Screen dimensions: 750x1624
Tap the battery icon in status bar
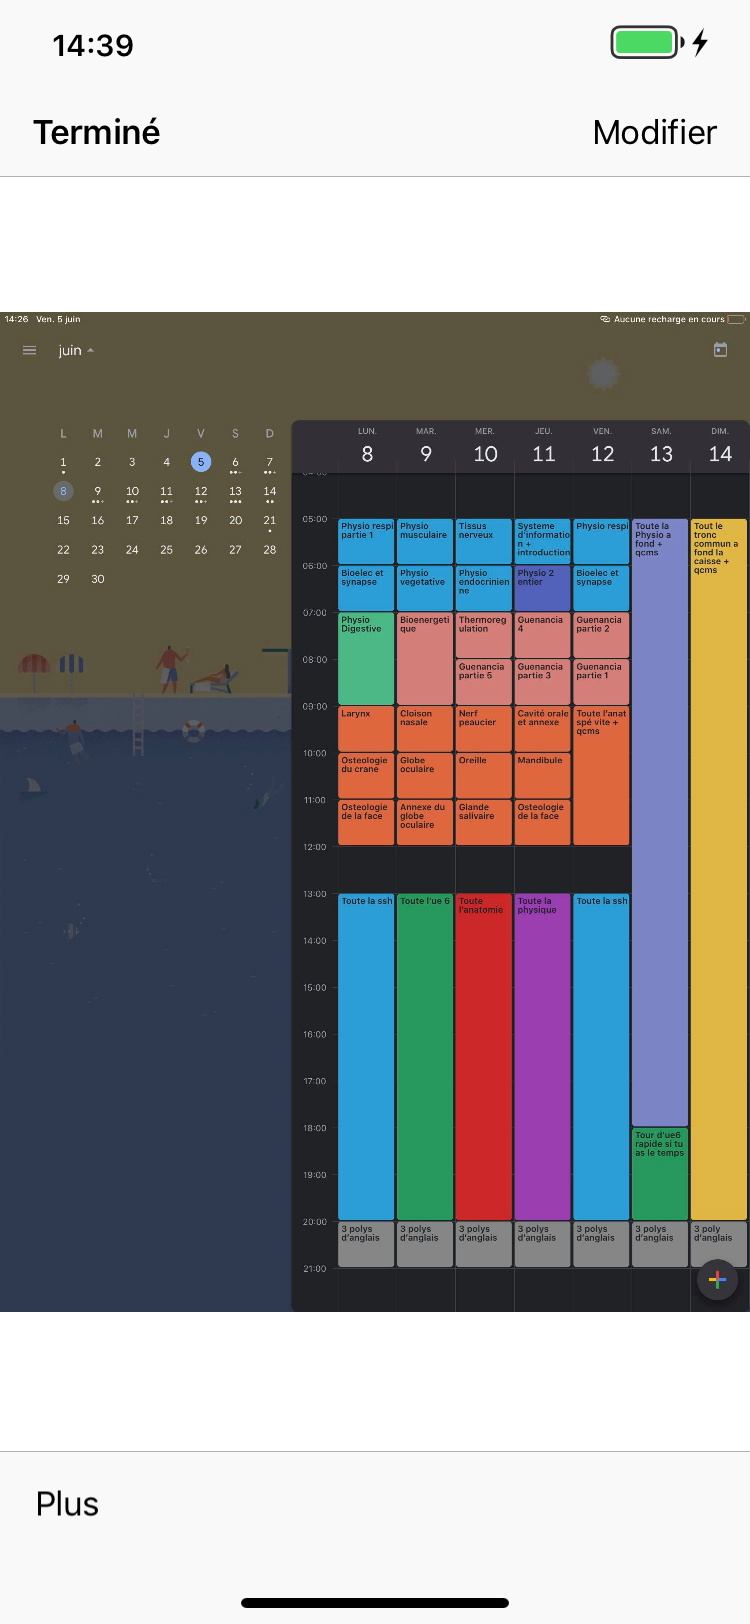[x=648, y=43]
